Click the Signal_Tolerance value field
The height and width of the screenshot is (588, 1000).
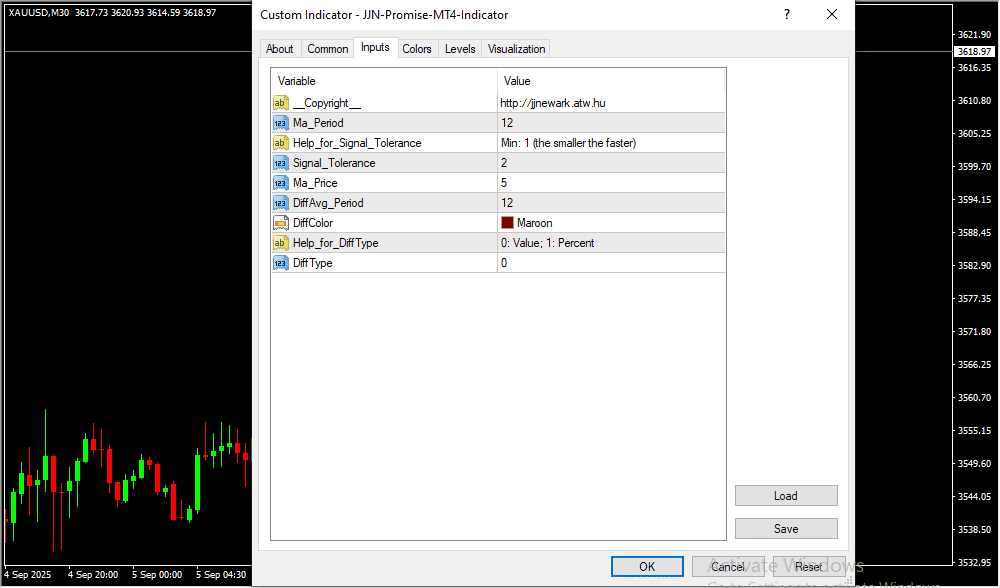click(610, 163)
